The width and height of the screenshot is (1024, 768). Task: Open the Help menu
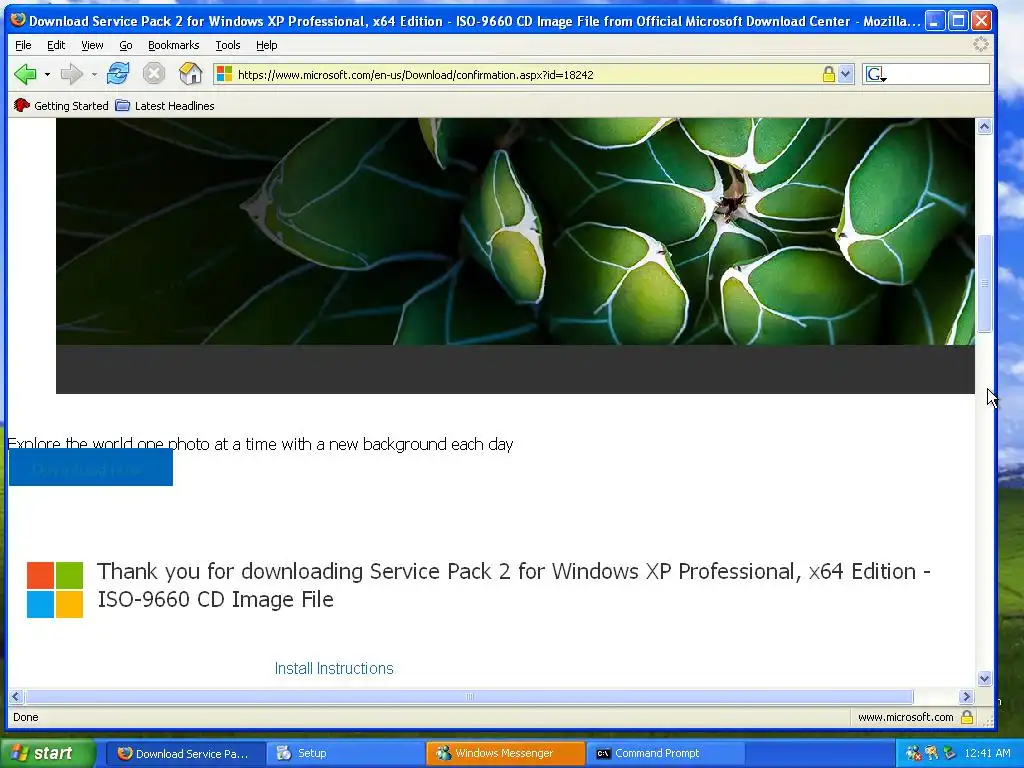pos(266,45)
